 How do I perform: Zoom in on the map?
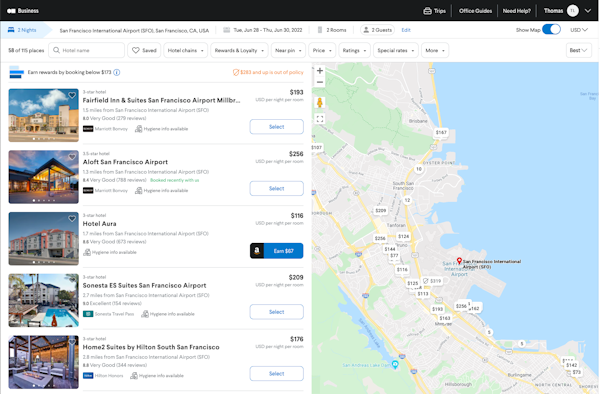point(320,71)
